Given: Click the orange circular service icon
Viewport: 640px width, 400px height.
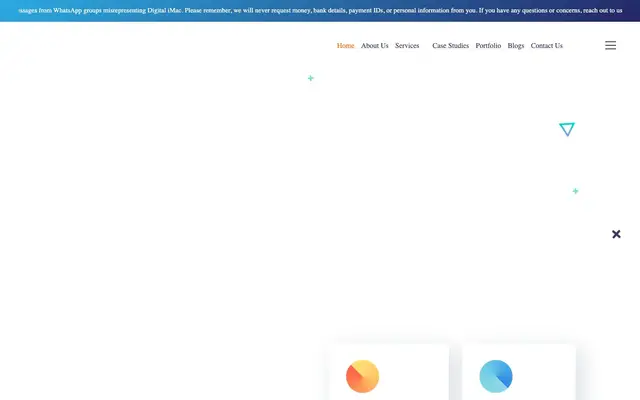Looking at the screenshot, I should (x=362, y=376).
